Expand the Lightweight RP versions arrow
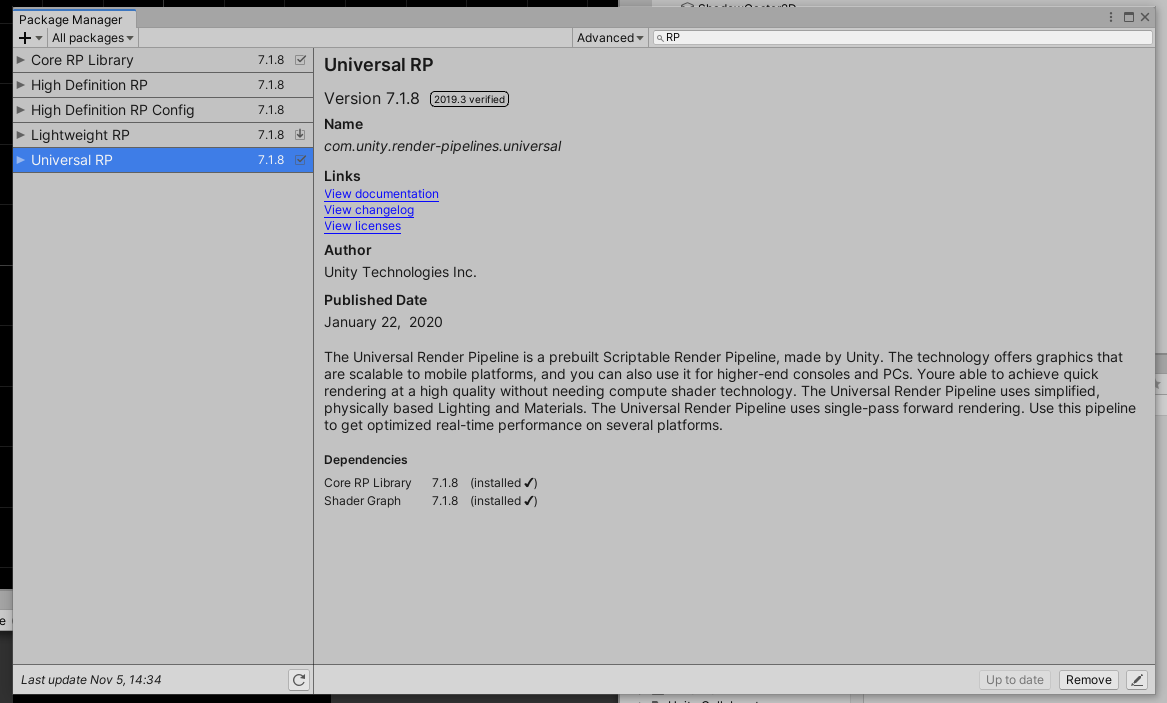Image resolution: width=1167 pixels, height=703 pixels. pyautogui.click(x=21, y=135)
